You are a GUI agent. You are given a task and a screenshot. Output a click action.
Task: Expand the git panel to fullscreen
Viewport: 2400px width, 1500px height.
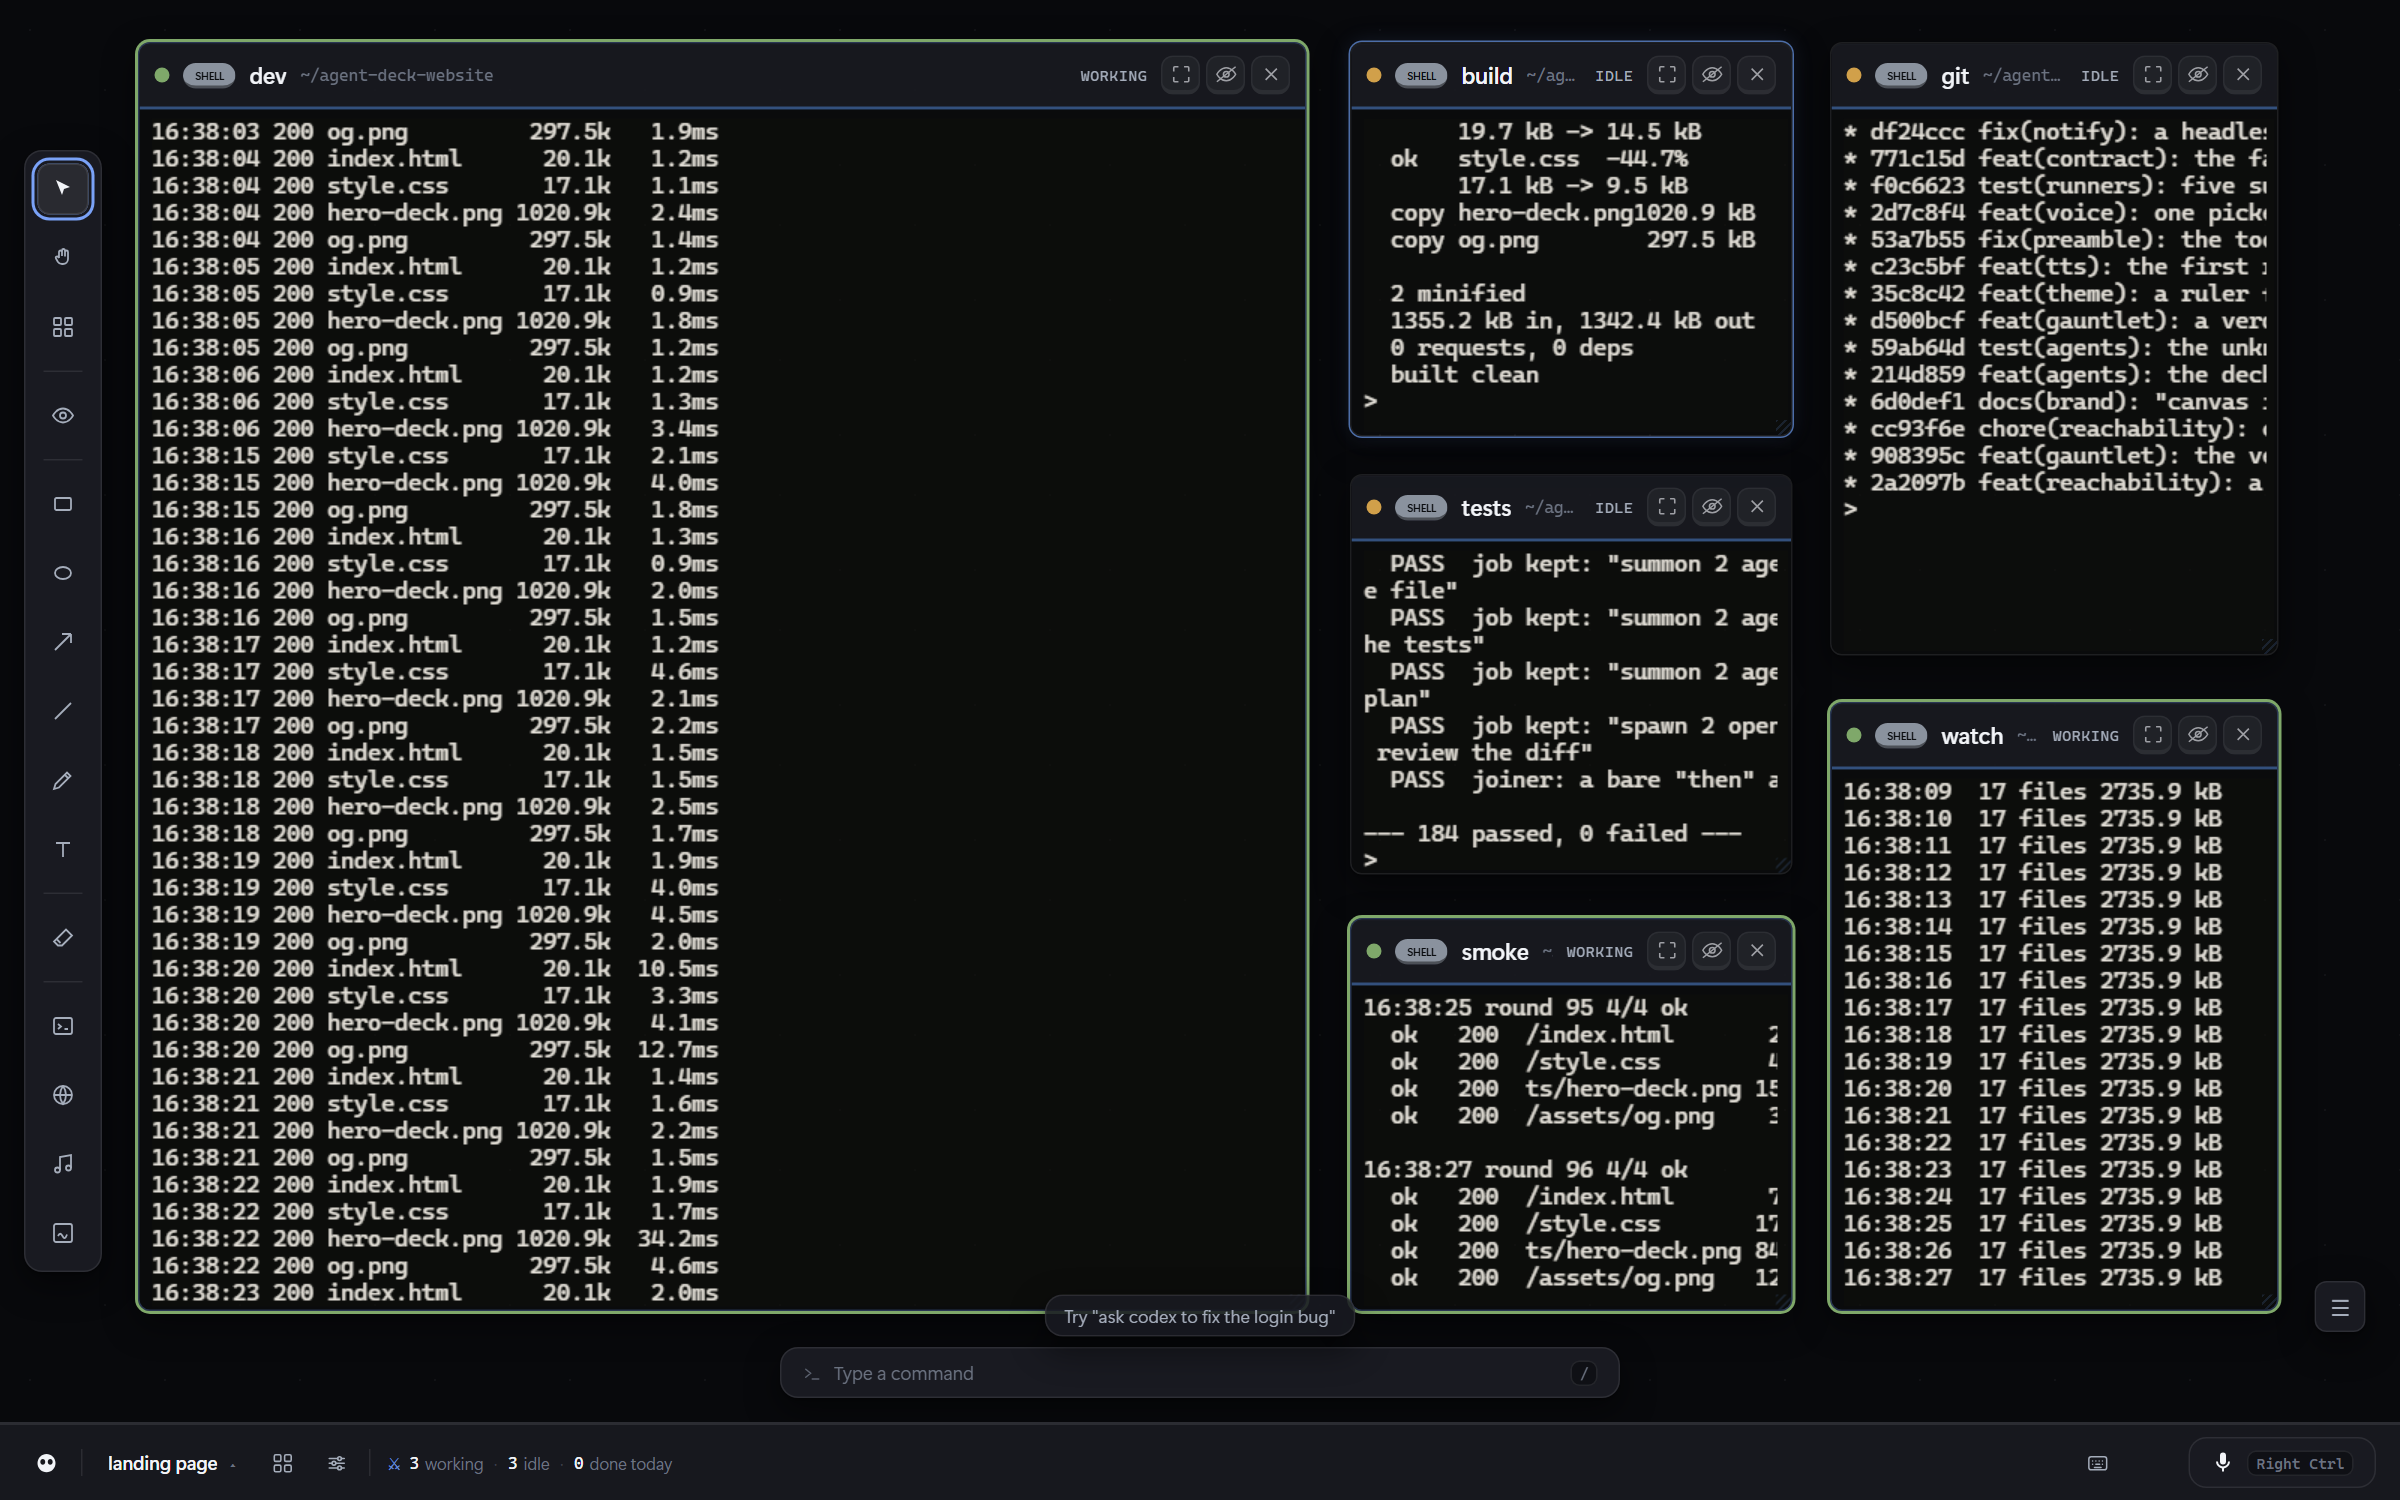point(2153,75)
